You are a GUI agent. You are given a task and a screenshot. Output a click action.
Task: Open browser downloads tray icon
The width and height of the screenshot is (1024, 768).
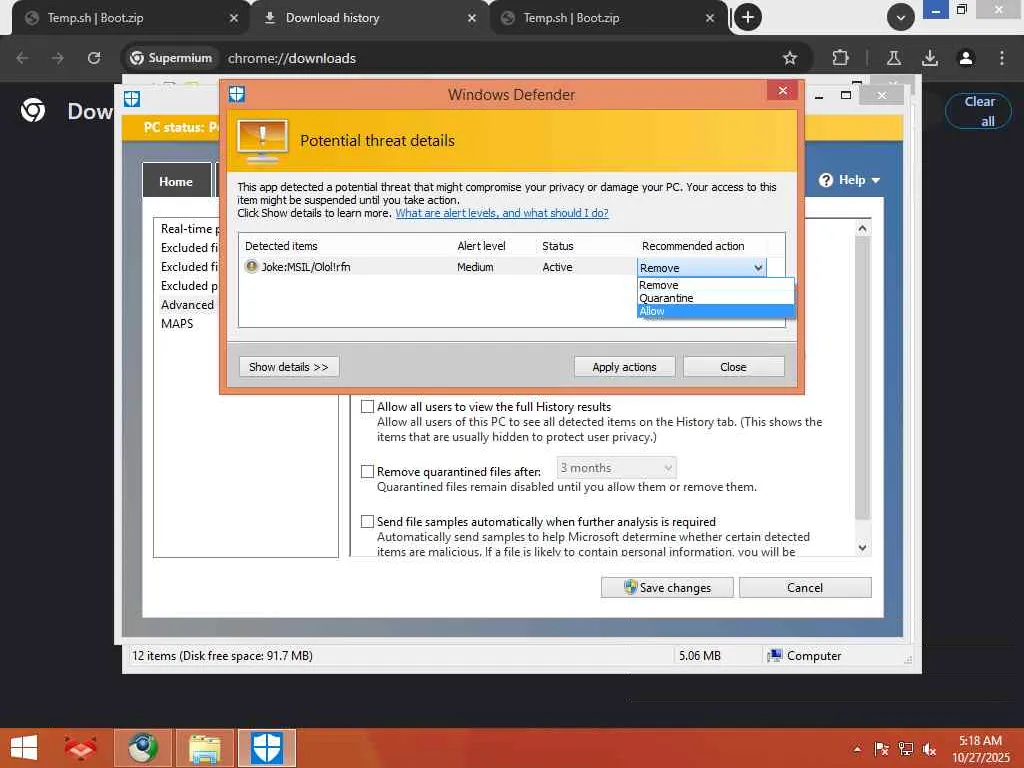coord(929,58)
